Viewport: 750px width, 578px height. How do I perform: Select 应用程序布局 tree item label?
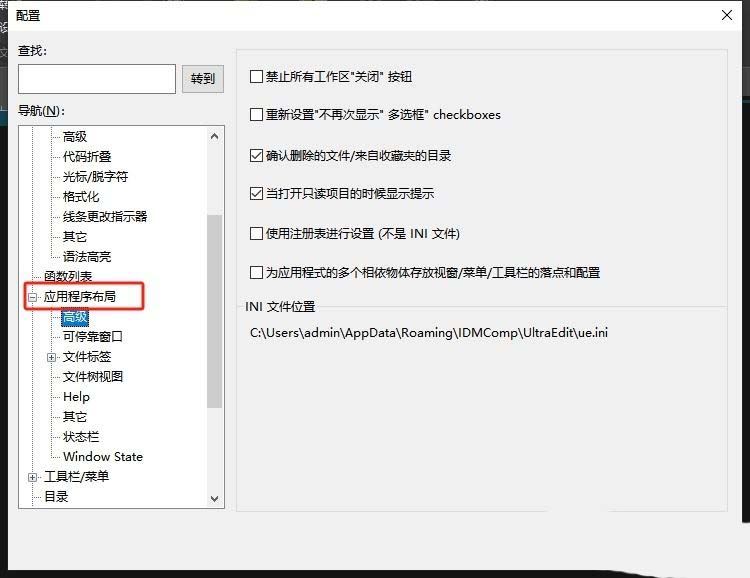click(x=80, y=297)
